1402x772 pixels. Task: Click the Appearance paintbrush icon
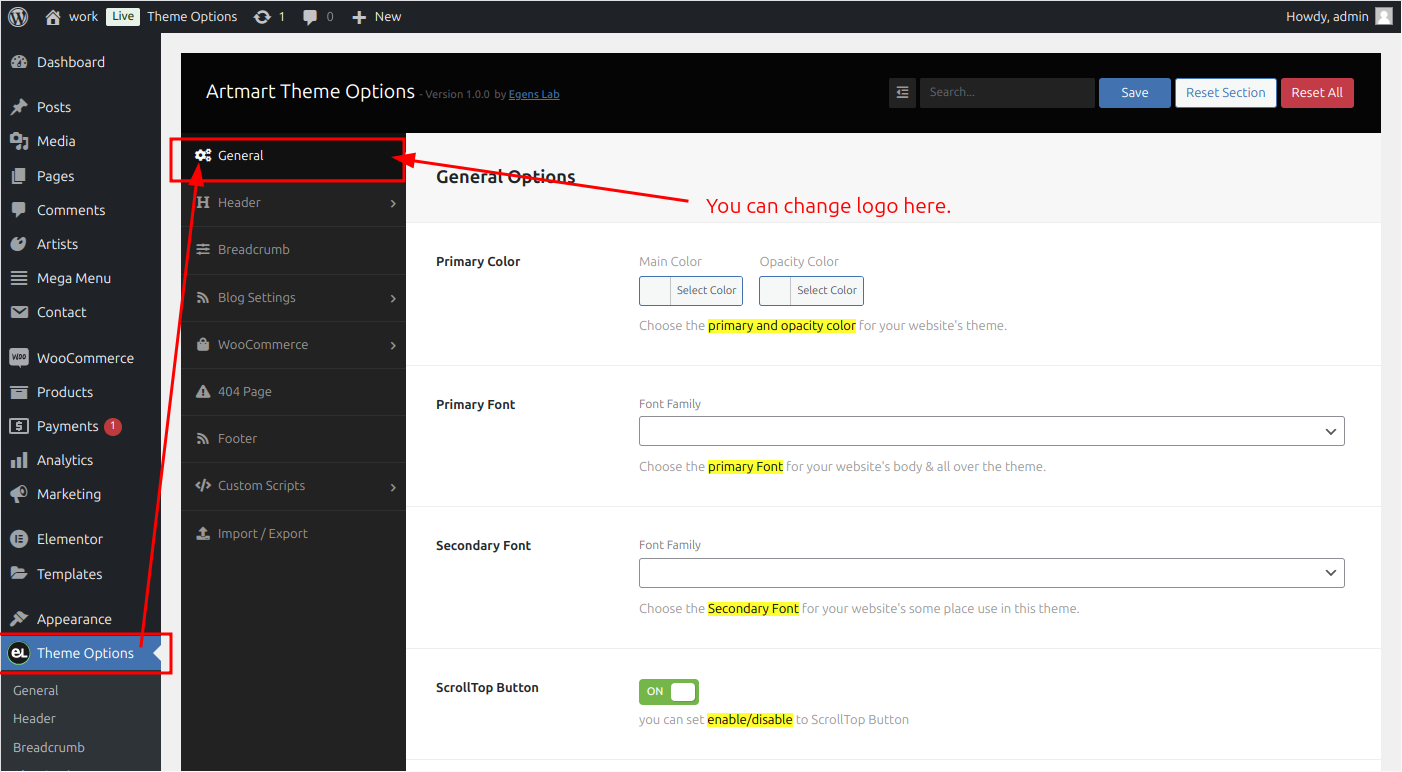point(18,619)
